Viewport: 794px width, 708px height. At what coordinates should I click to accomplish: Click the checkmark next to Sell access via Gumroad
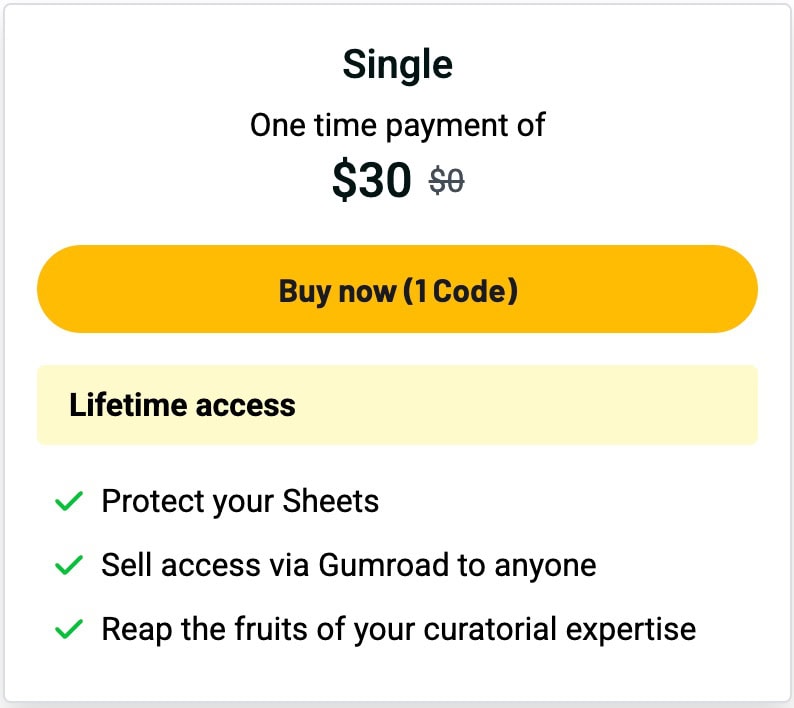click(x=68, y=566)
